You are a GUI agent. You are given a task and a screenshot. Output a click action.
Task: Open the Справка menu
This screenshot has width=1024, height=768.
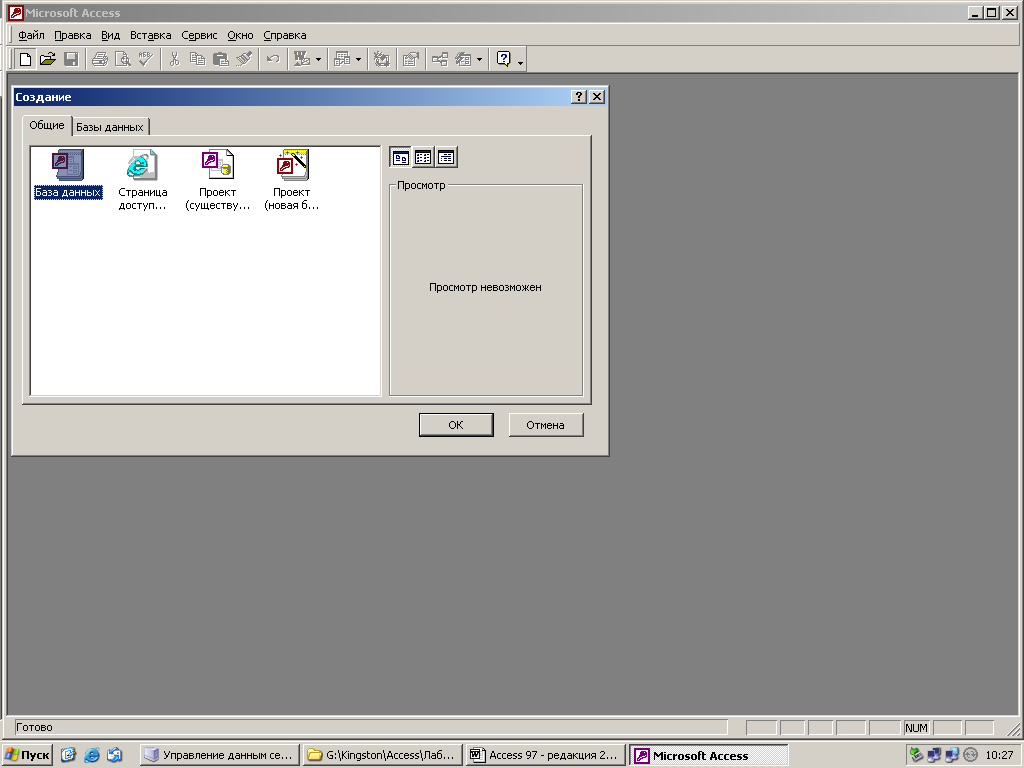coord(285,35)
